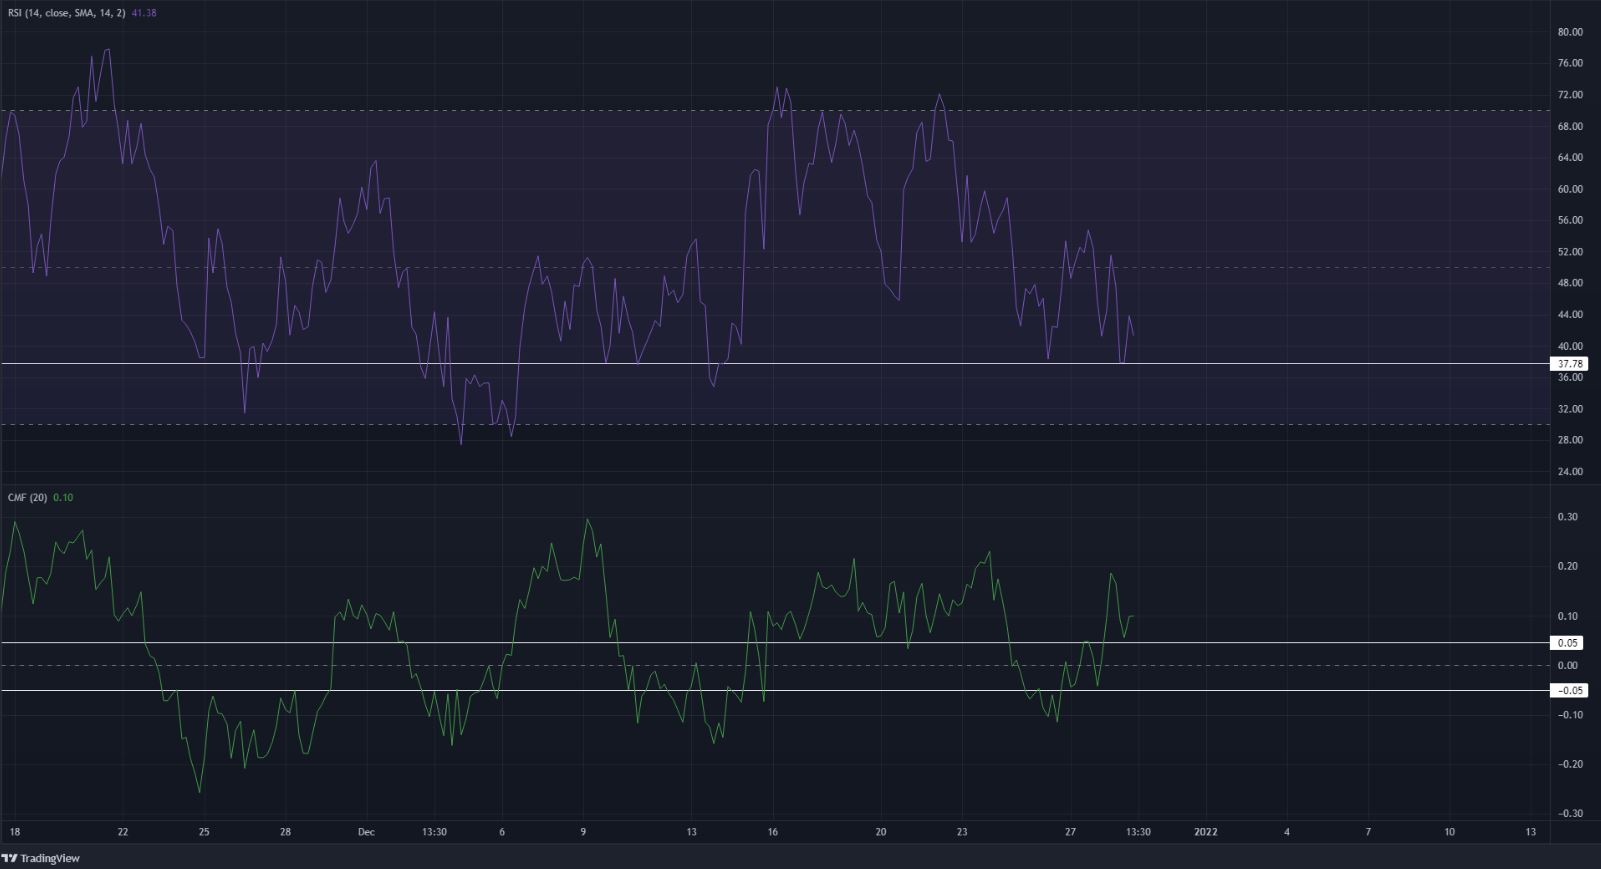
Task: Click the -0.05 level label on CMF axis
Action: point(1568,690)
